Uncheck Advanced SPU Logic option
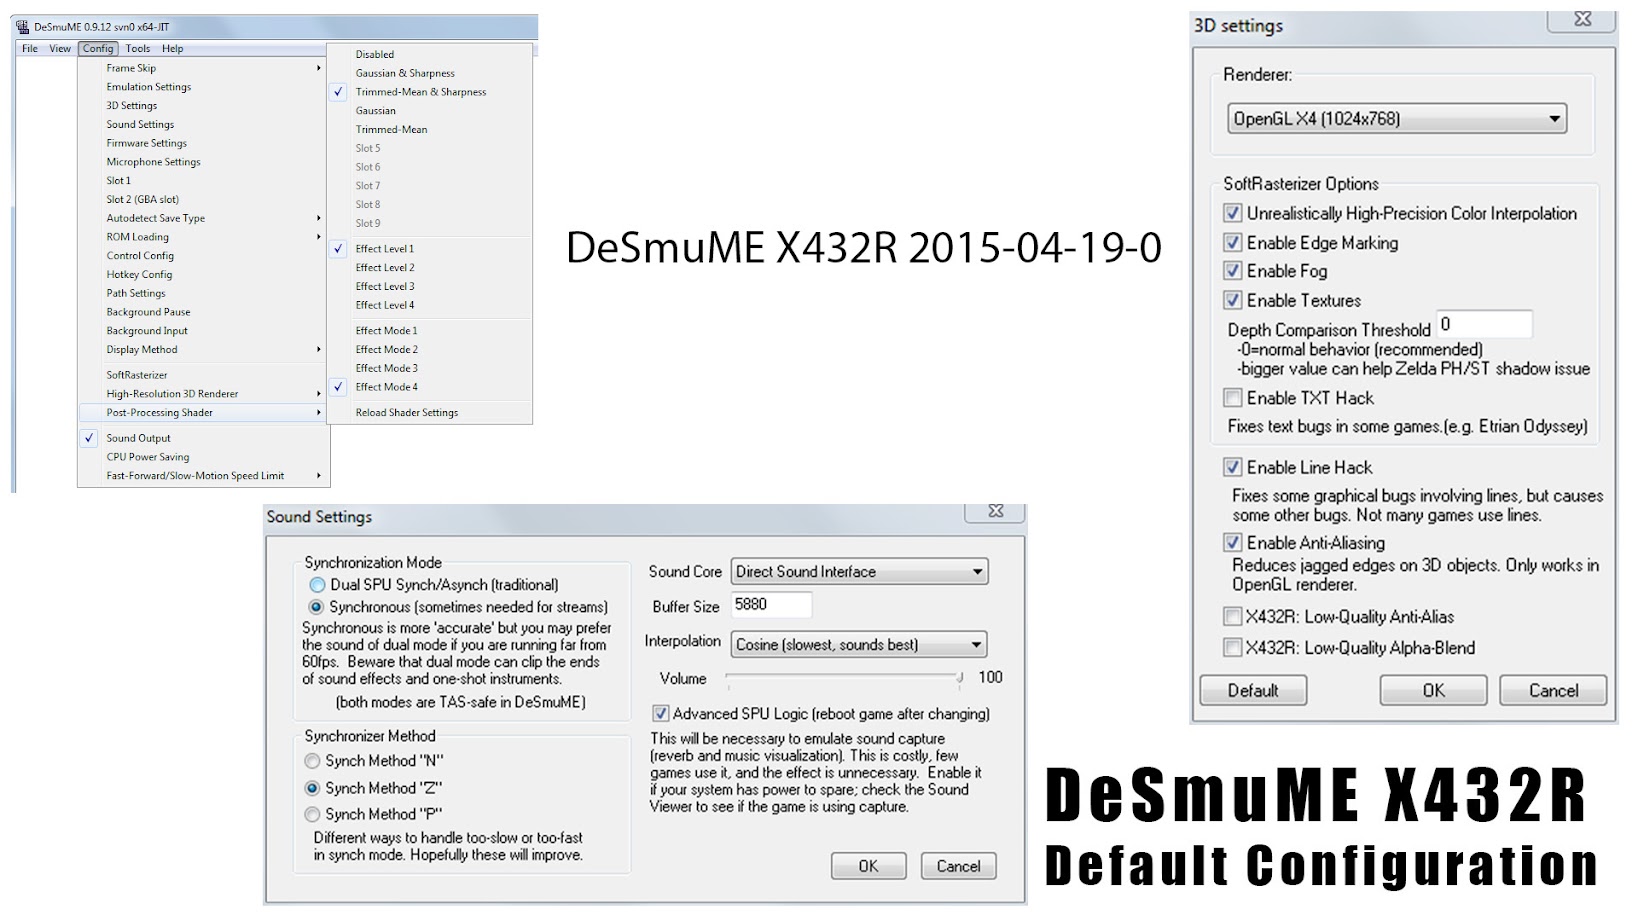Image resolution: width=1638 pixels, height=921 pixels. (660, 714)
